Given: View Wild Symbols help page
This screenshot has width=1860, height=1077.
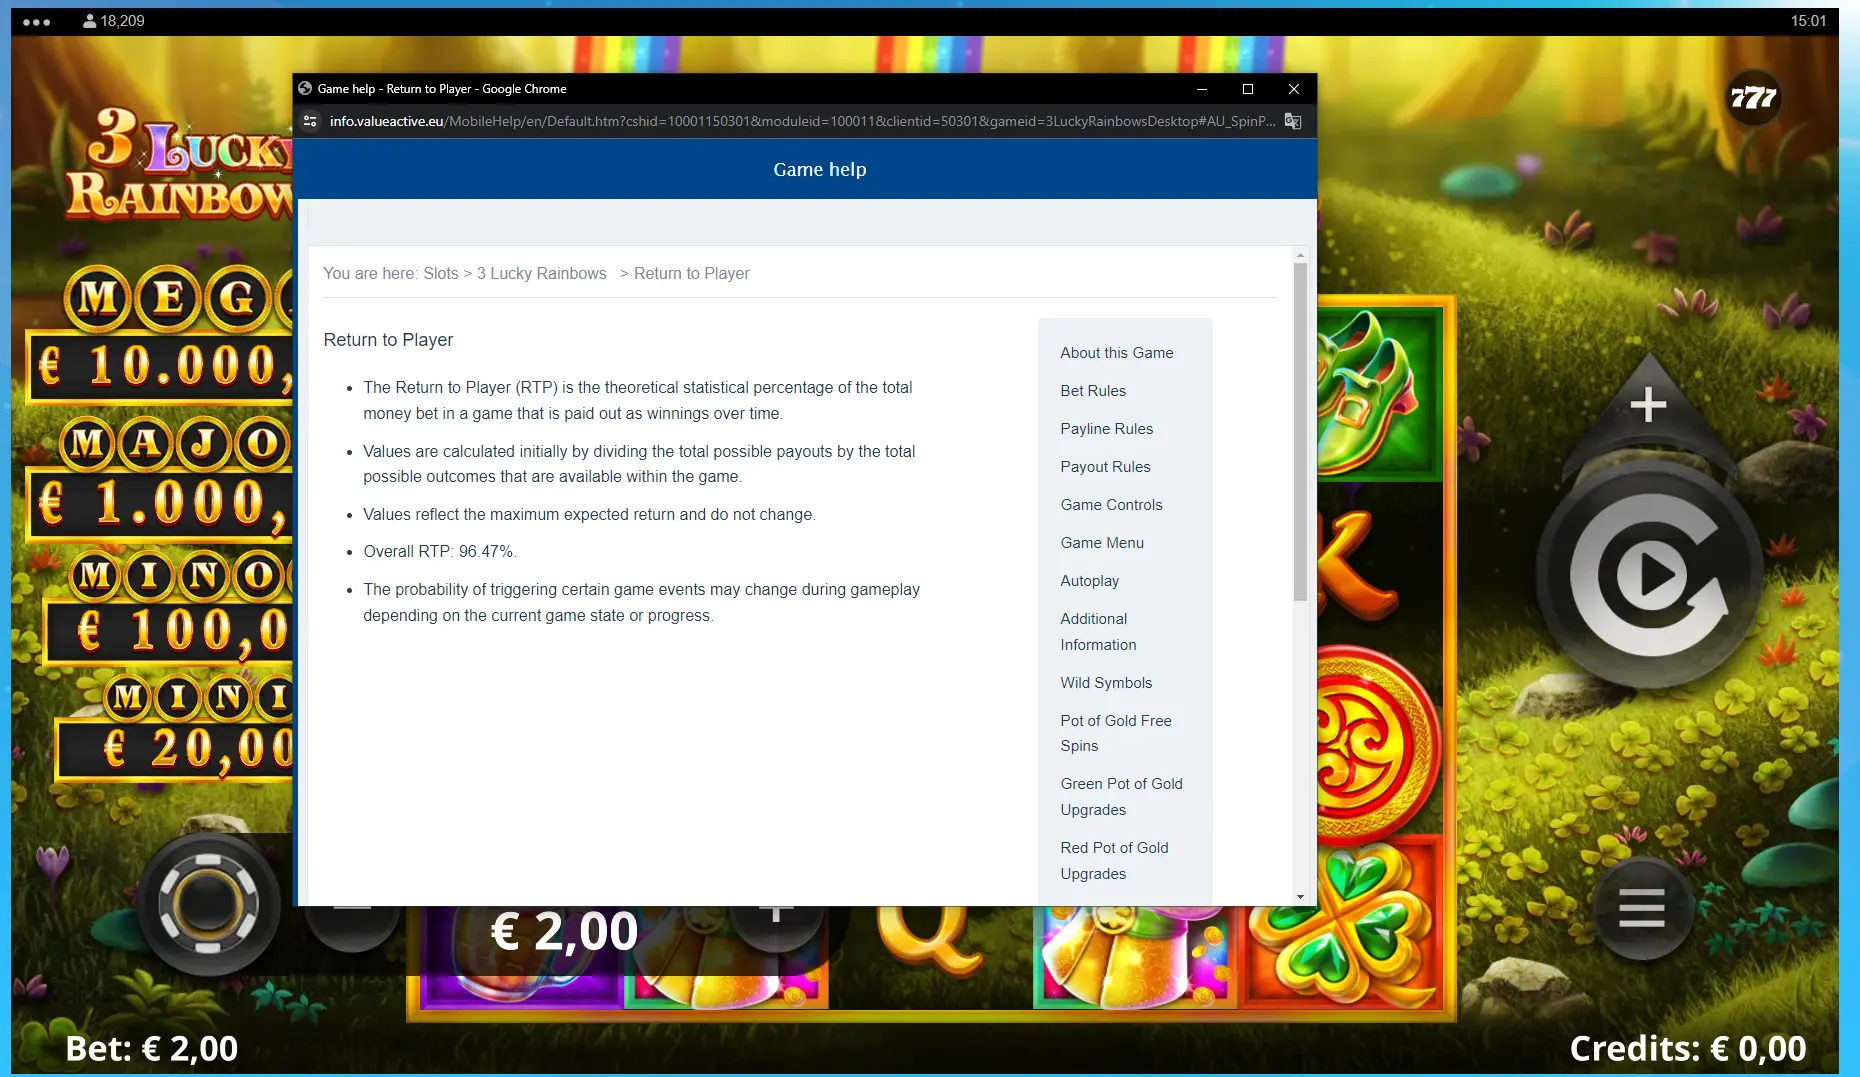Looking at the screenshot, I should point(1106,683).
